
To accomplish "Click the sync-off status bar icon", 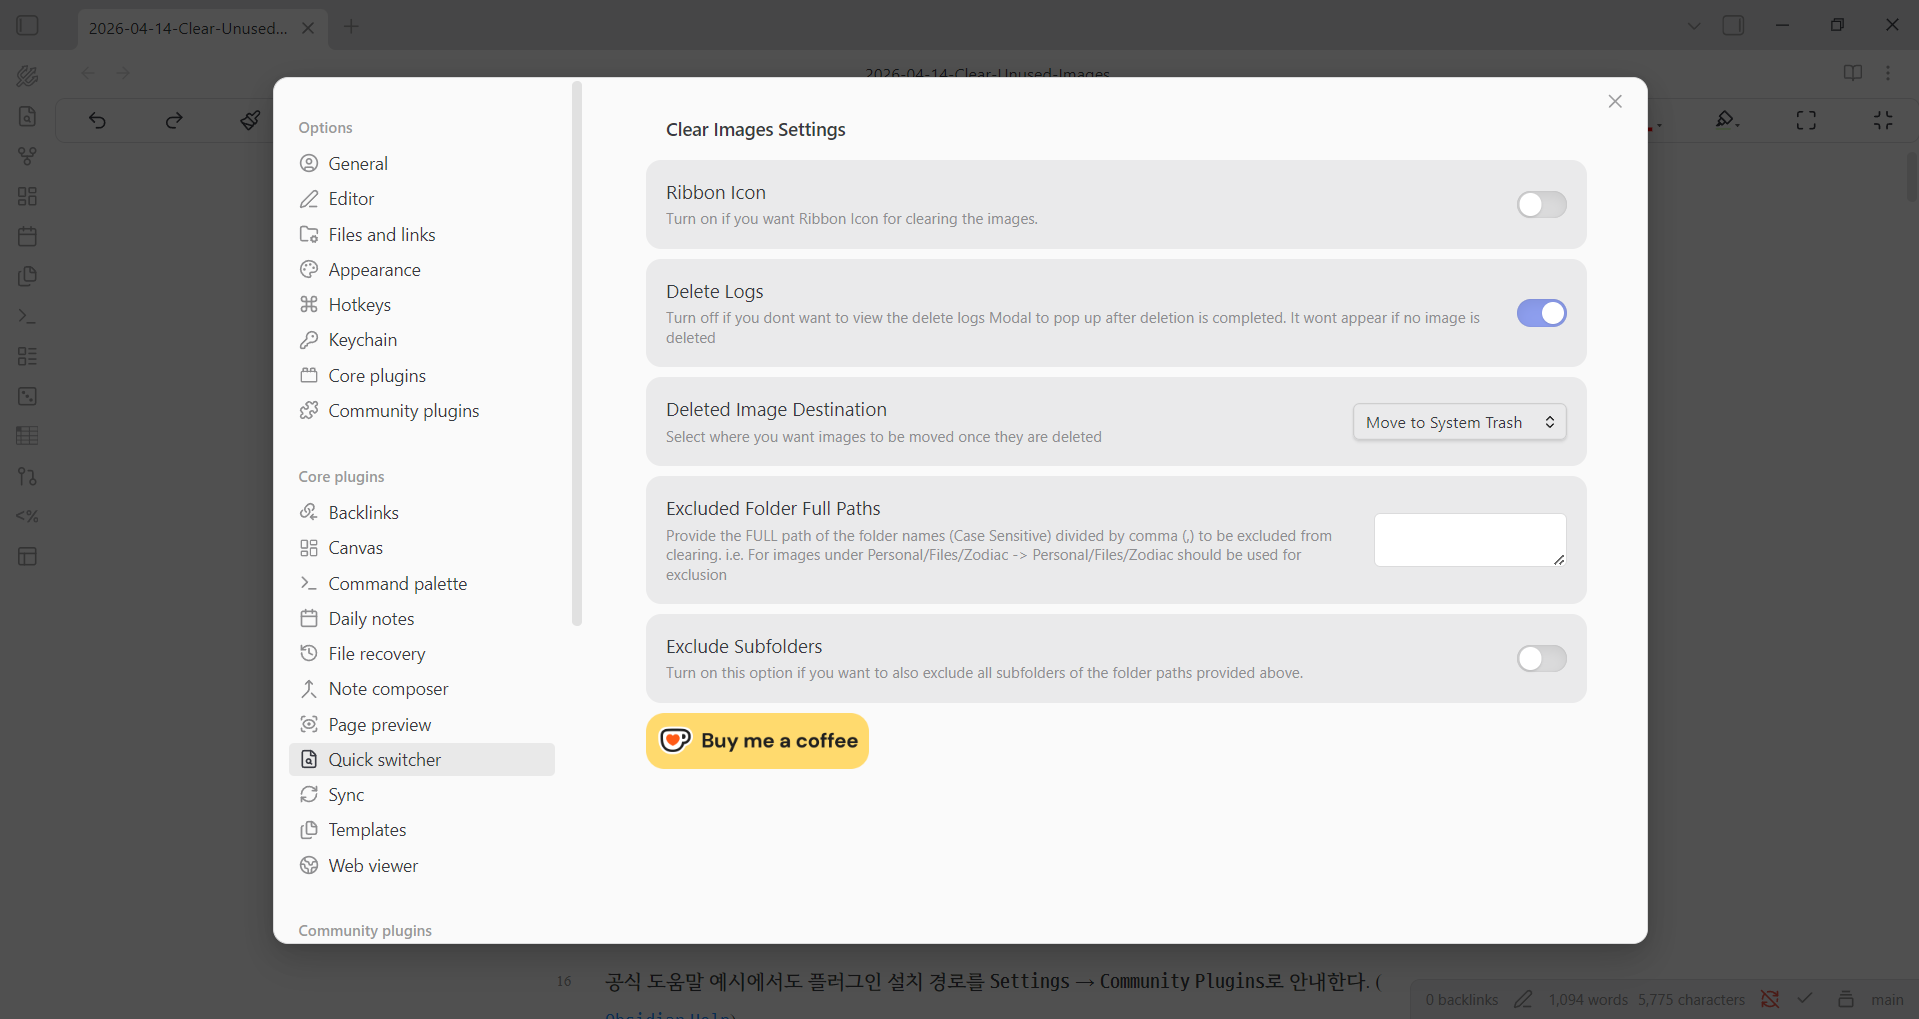I will tap(1770, 999).
